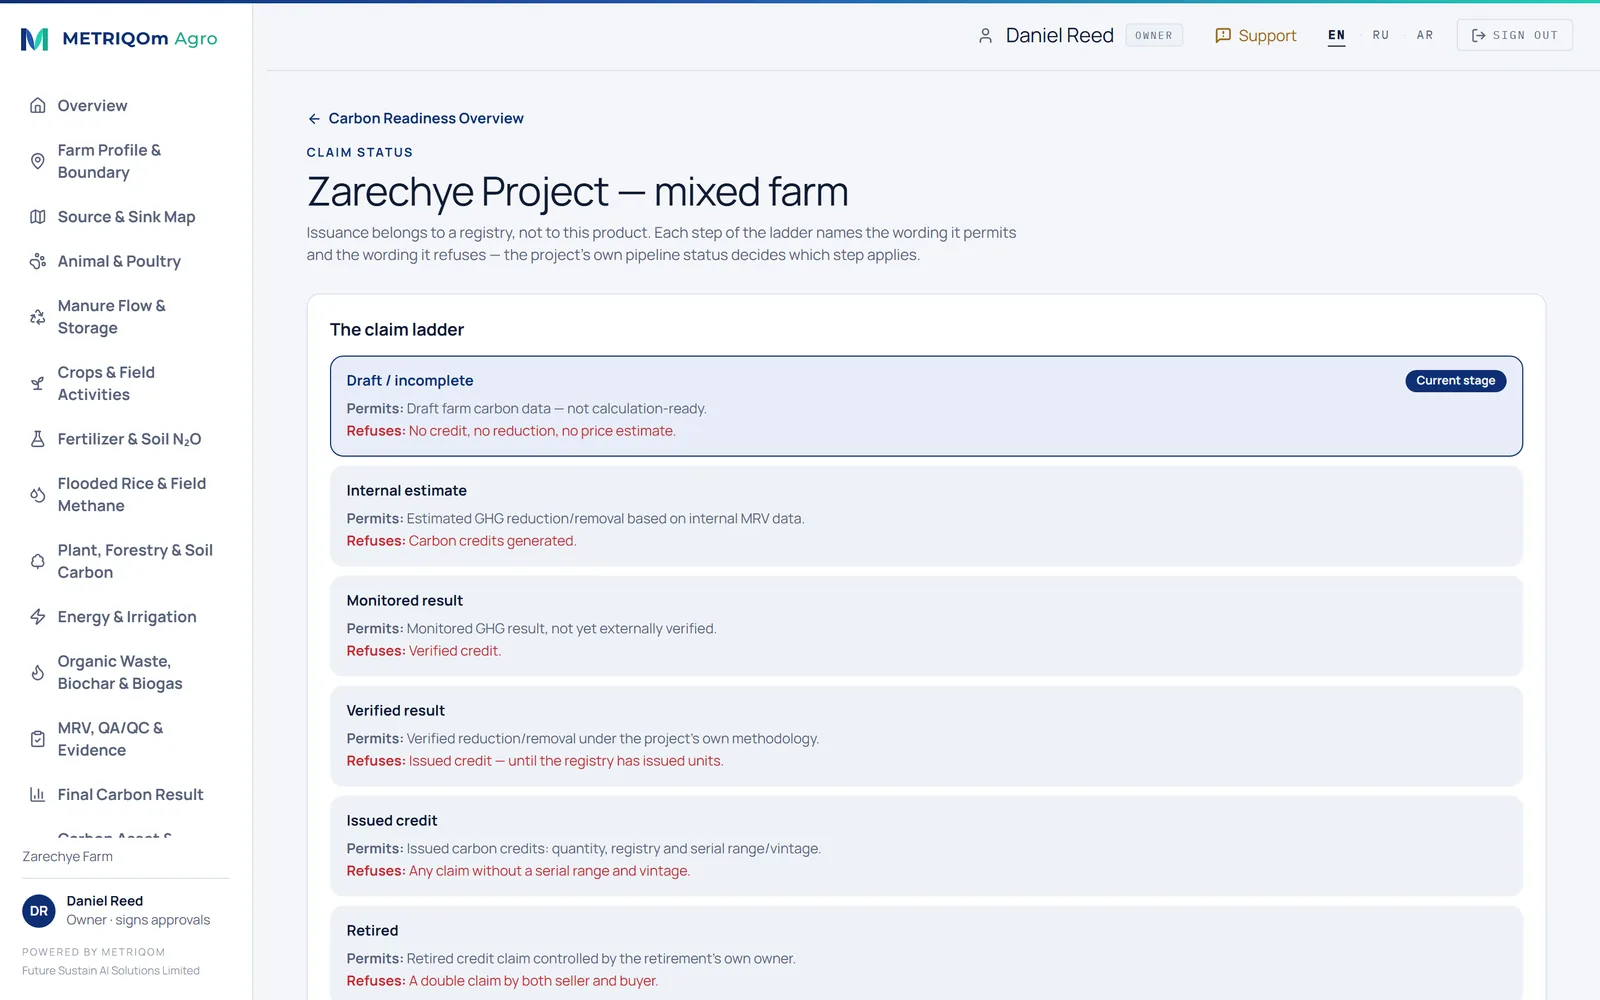Click the Flooded Rice droplets icon
This screenshot has width=1600, height=1000.
tap(38, 495)
